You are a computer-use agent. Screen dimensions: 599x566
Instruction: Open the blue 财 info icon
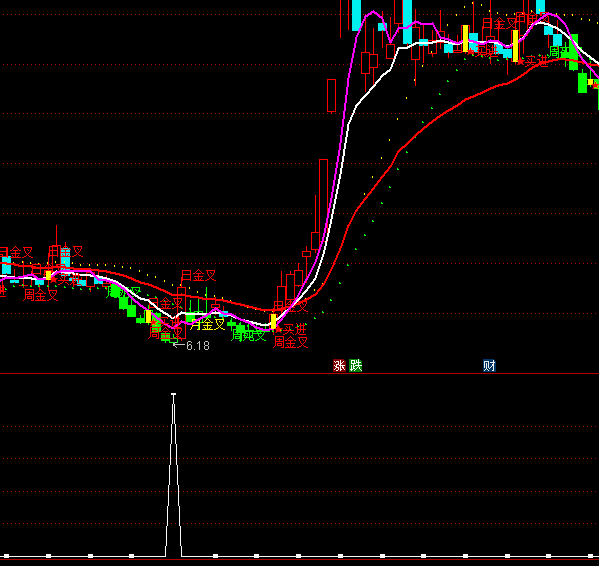pyautogui.click(x=489, y=365)
